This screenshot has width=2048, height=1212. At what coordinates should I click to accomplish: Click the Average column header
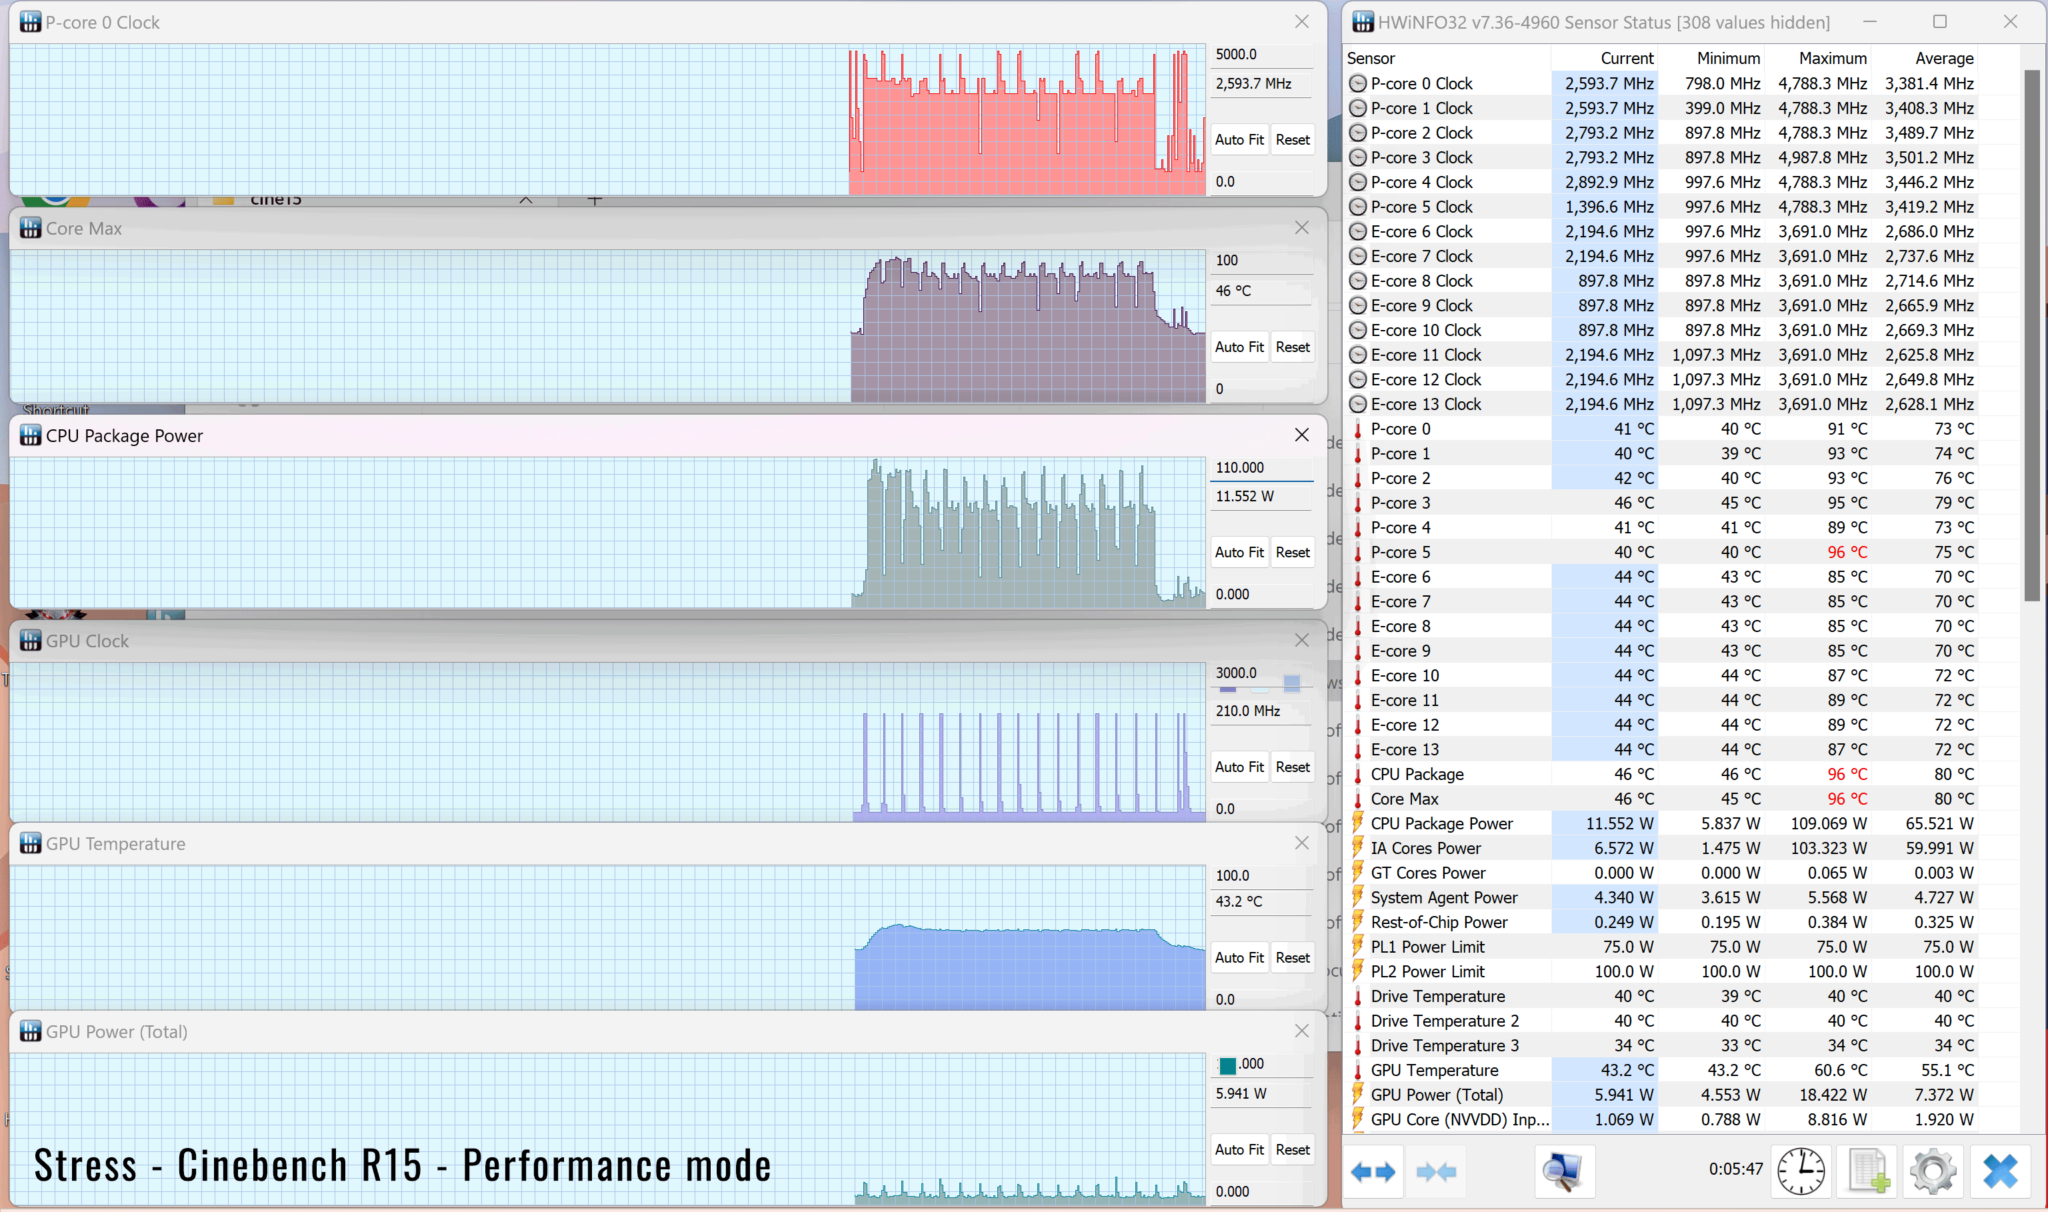(1943, 58)
